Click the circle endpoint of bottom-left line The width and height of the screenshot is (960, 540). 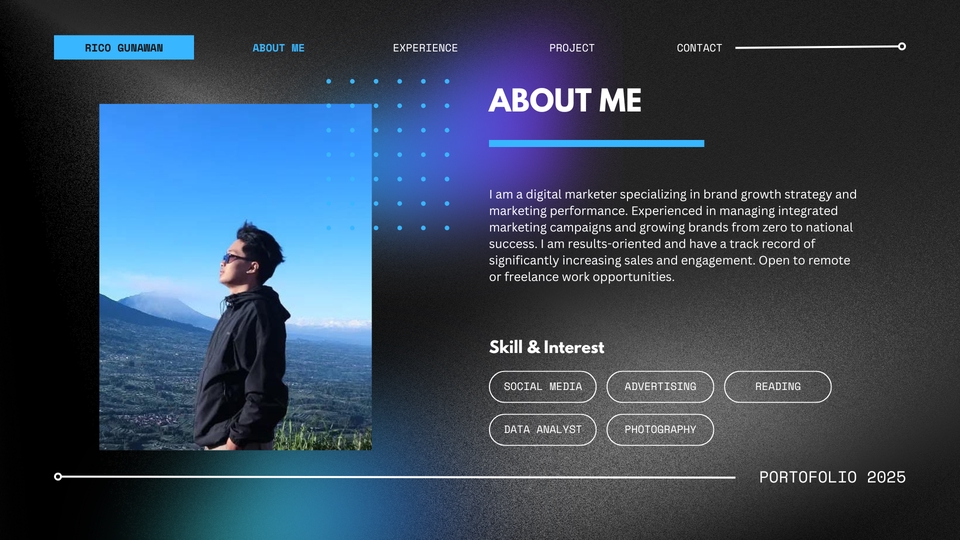(58, 476)
